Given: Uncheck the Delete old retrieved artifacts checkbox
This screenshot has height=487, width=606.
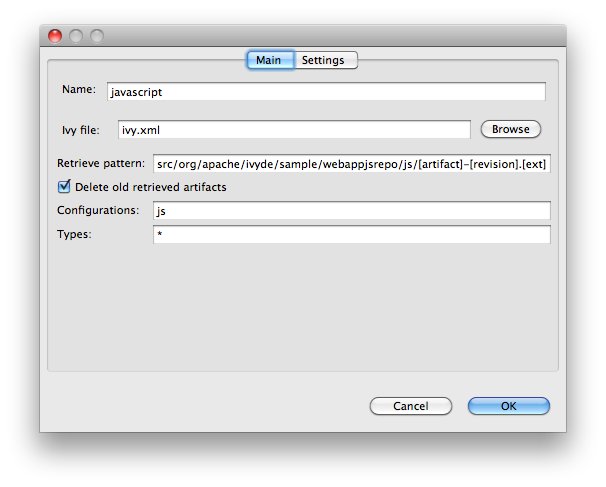Looking at the screenshot, I should click(65, 186).
